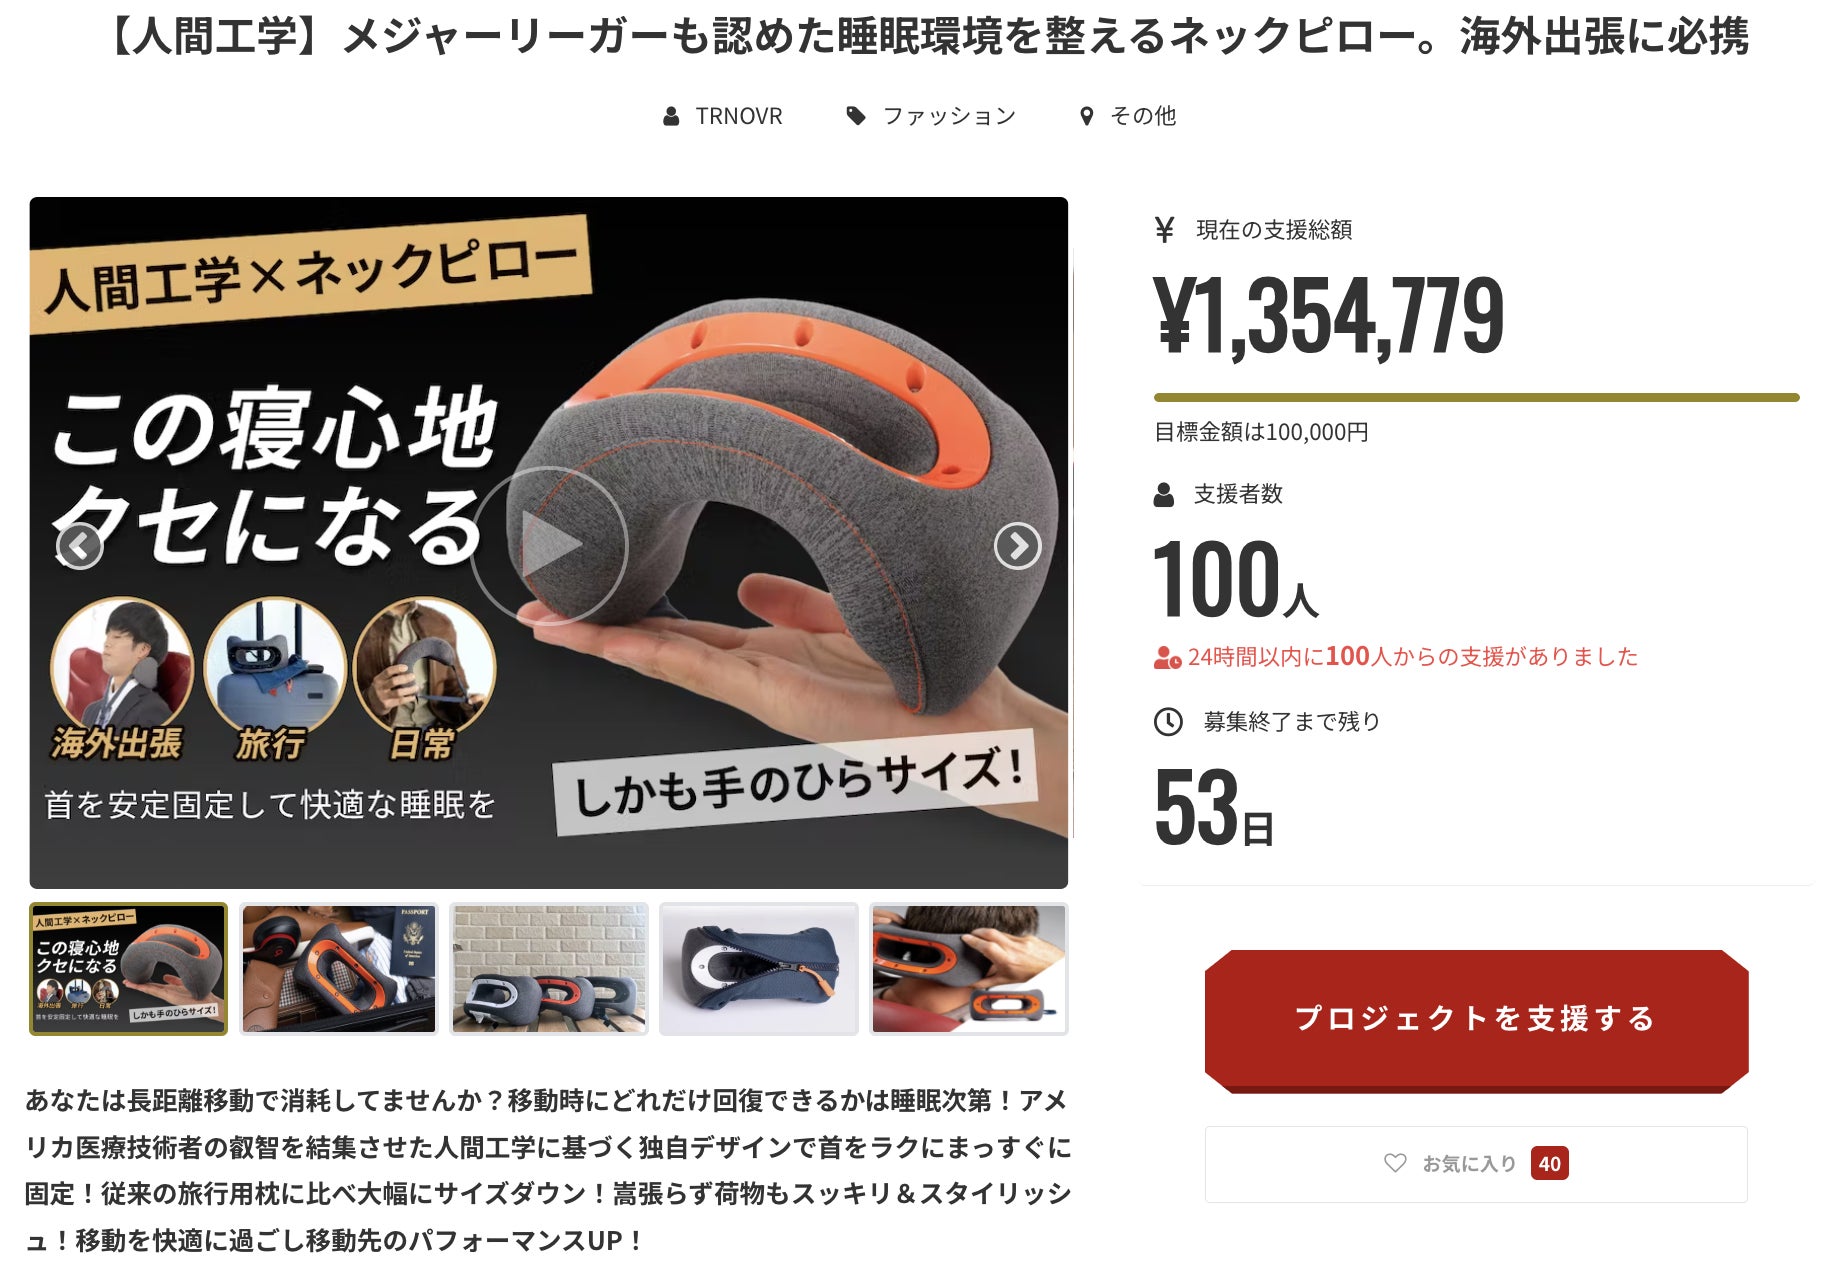Select the first thumbnail with この寝心地 text
The height and width of the screenshot is (1284, 1828).
tap(129, 969)
